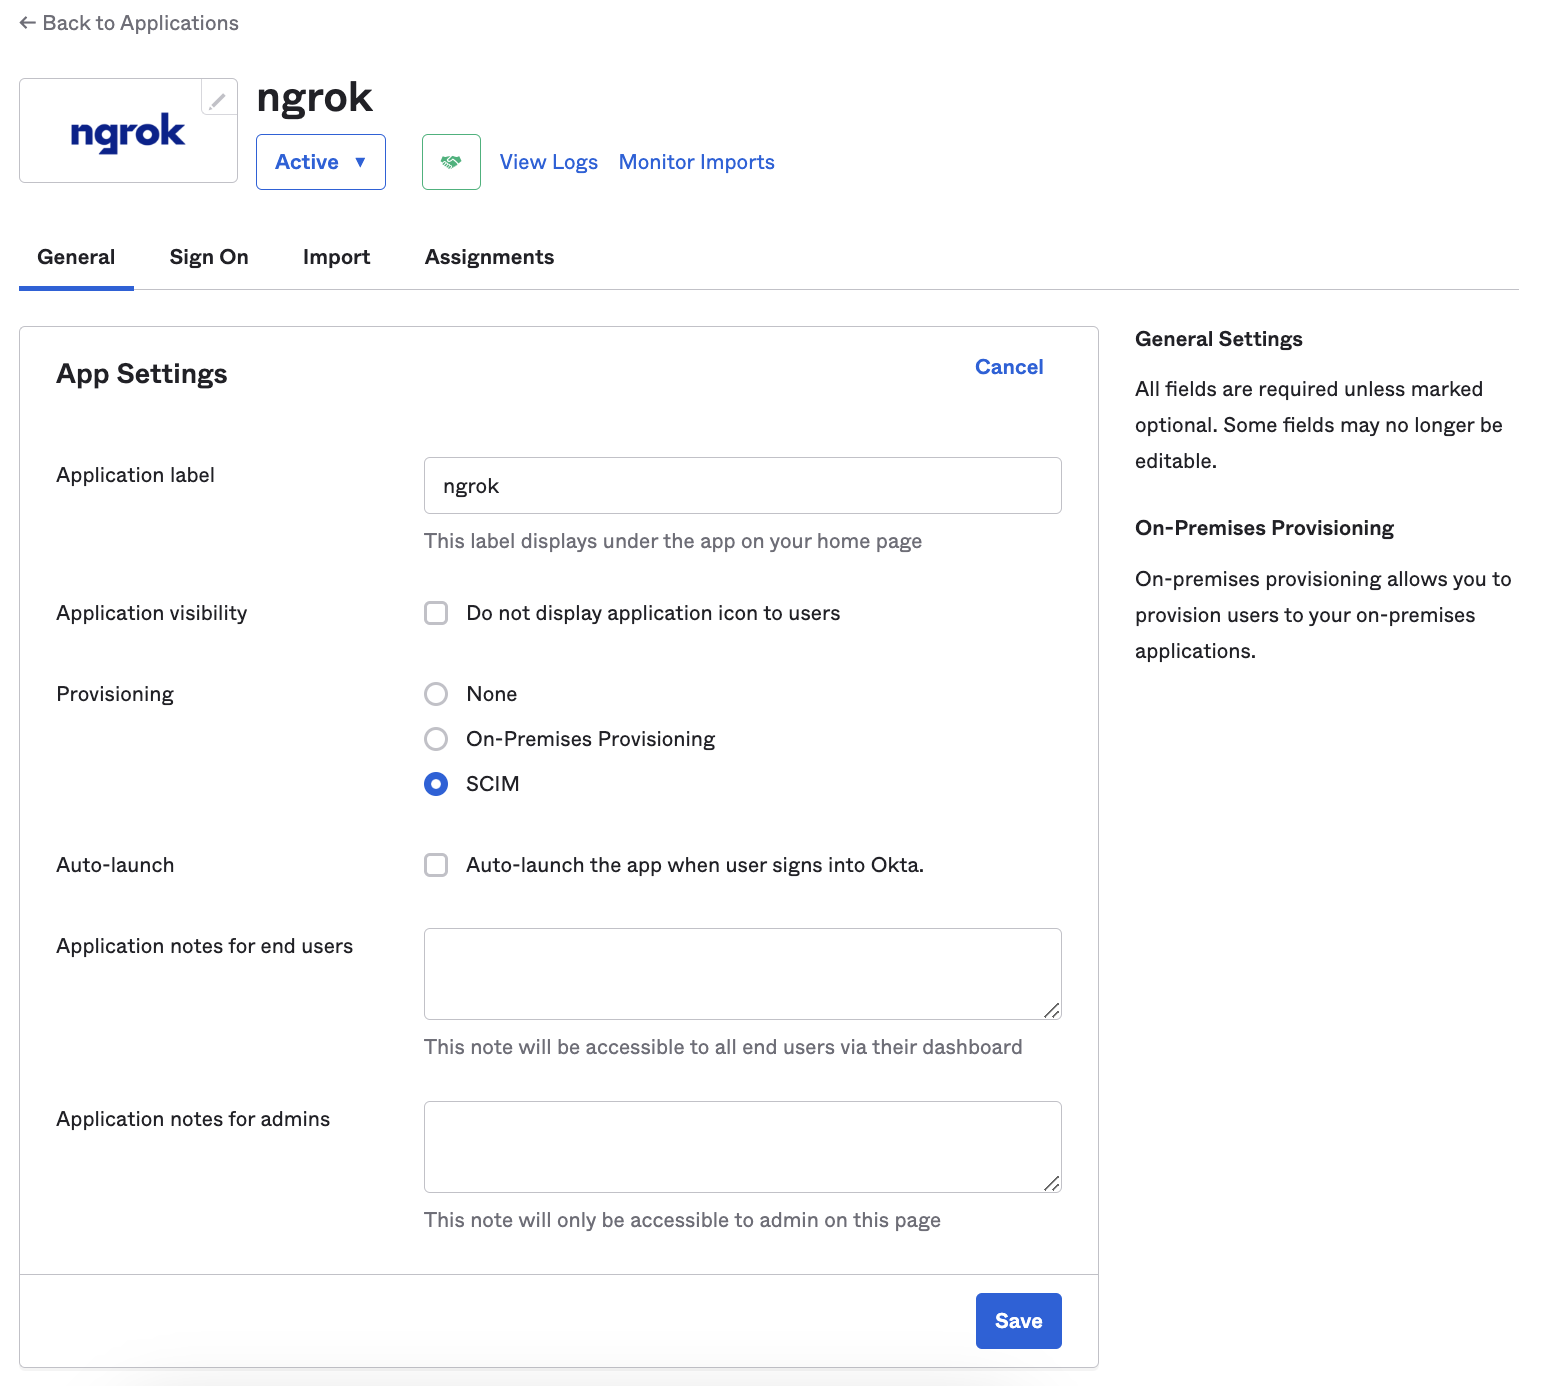Switch to the Import tab
The height and width of the screenshot is (1386, 1546).
pos(336,257)
